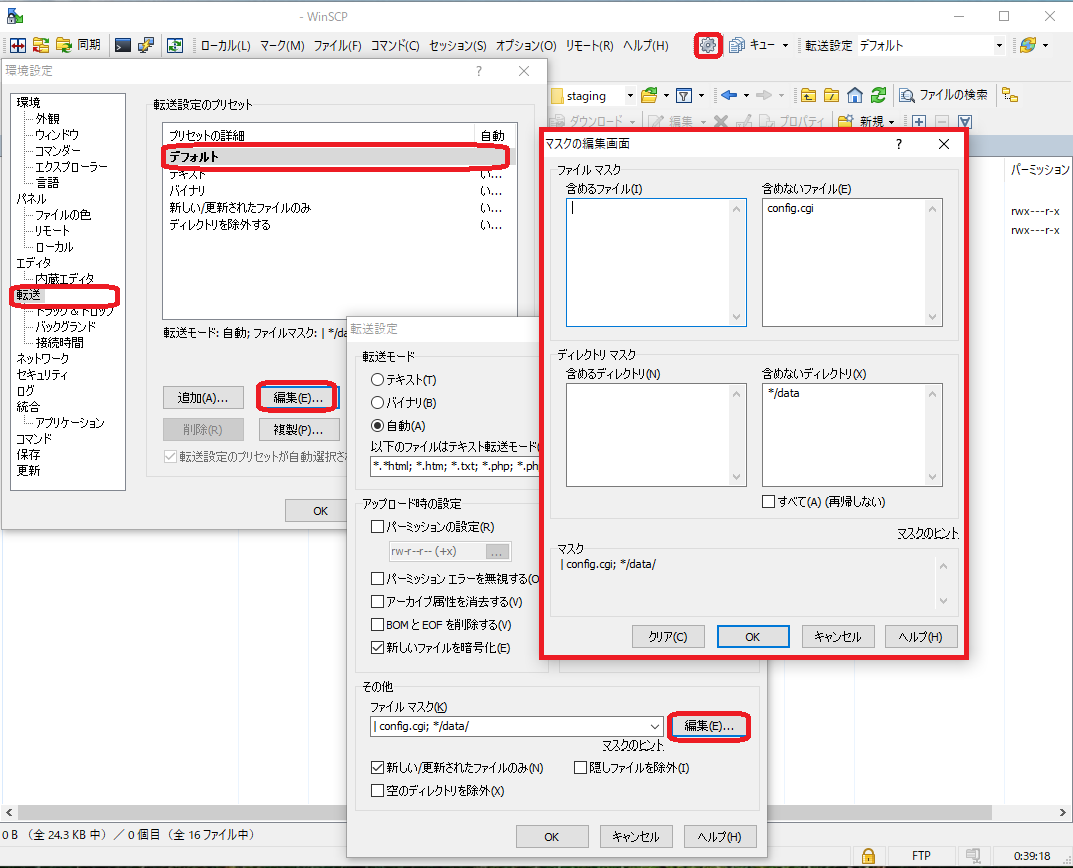
Task: Click 複製(P)... button
Action: (x=299, y=429)
